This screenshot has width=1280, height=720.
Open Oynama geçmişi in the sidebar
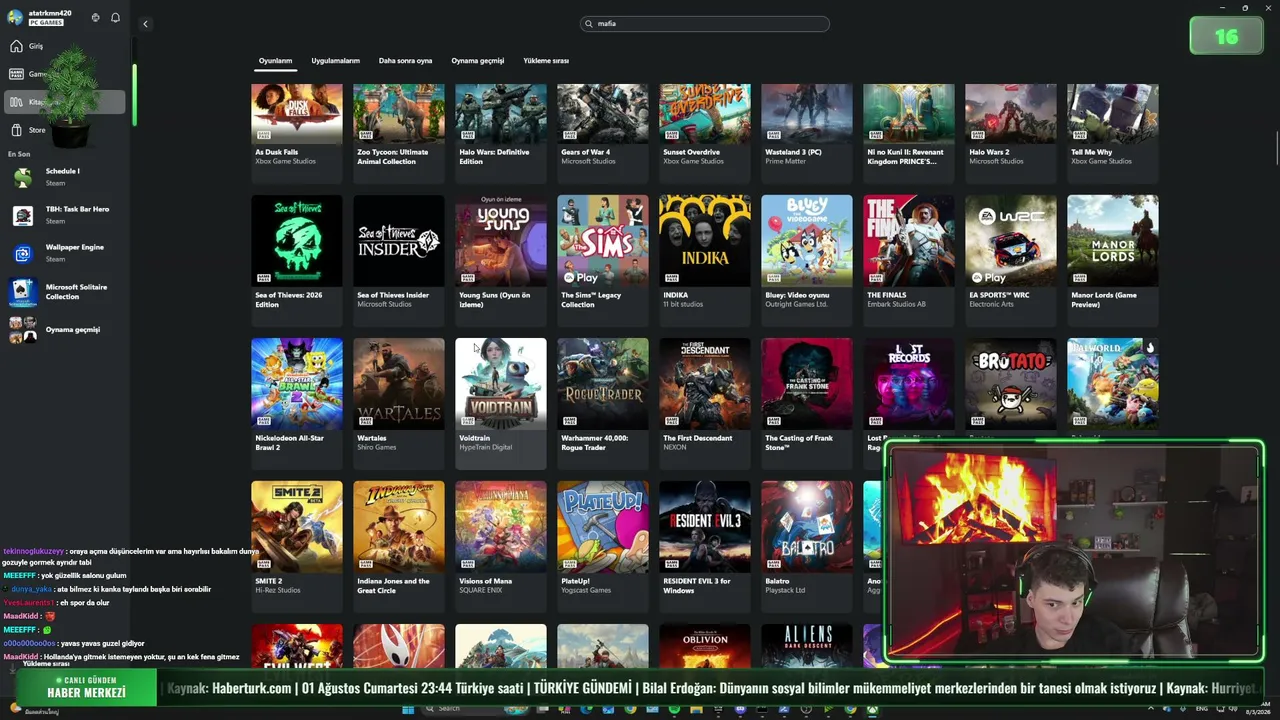coord(64,329)
